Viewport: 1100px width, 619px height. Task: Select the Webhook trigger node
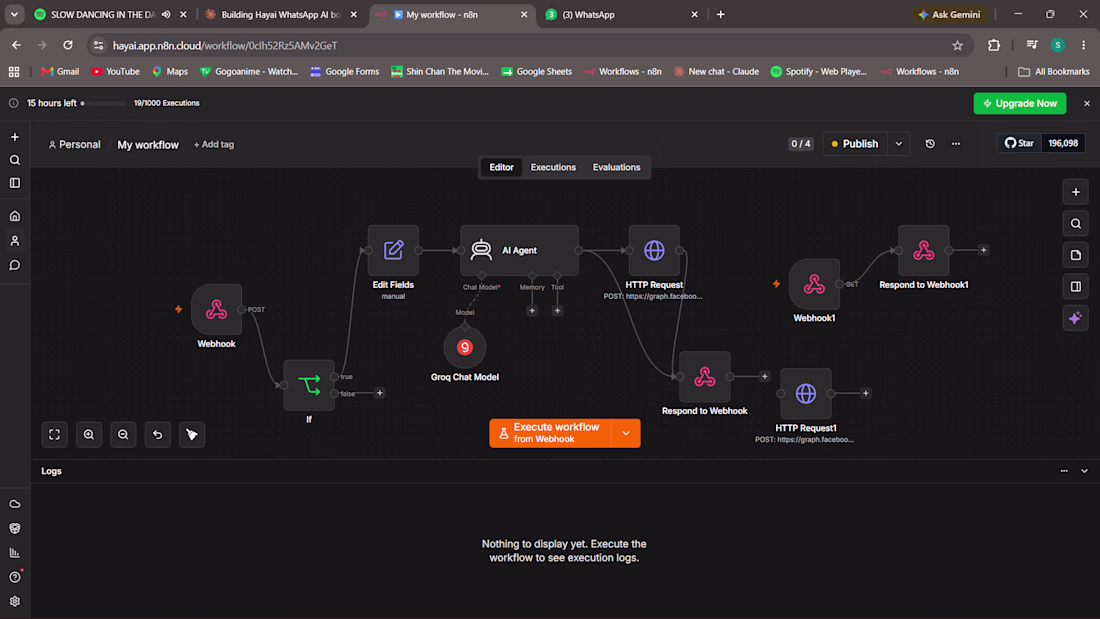pyautogui.click(x=216, y=310)
